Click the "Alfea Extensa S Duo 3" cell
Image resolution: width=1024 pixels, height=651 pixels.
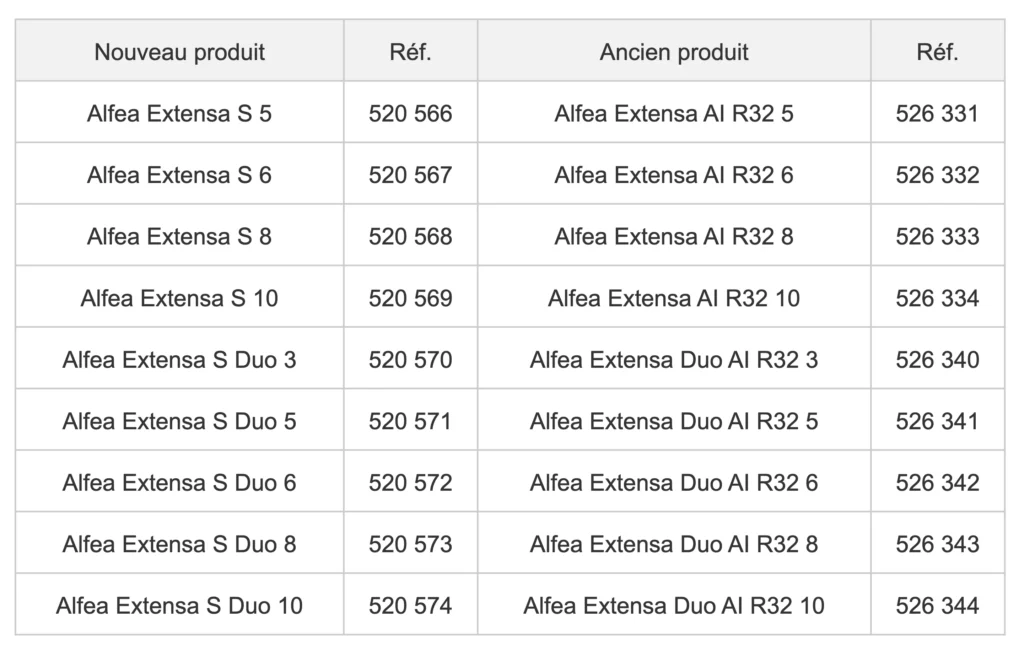[x=180, y=360]
